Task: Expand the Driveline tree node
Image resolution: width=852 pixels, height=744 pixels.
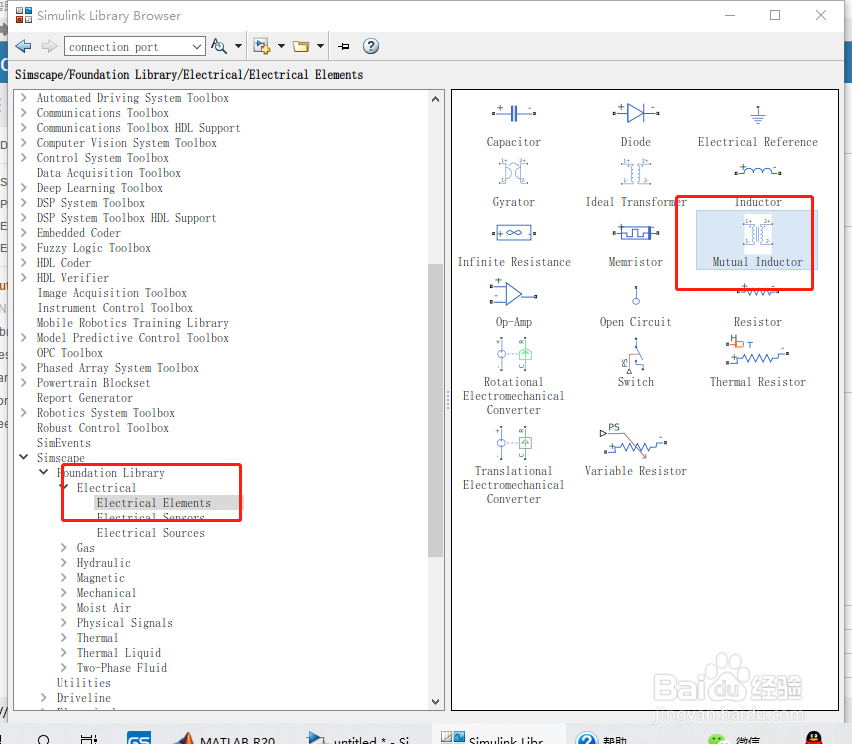Action: tap(43, 697)
